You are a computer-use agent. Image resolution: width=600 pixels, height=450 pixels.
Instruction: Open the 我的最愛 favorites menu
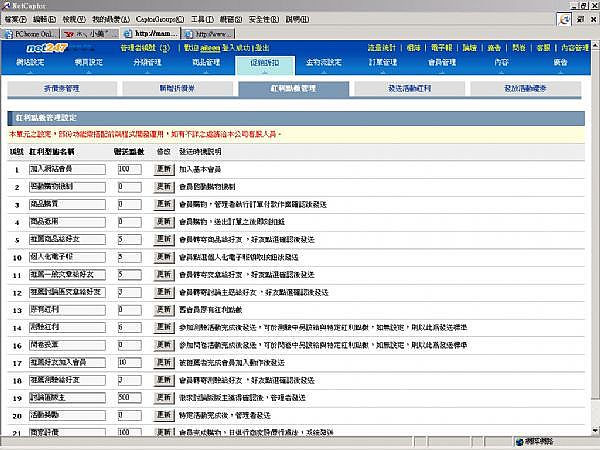(110, 18)
